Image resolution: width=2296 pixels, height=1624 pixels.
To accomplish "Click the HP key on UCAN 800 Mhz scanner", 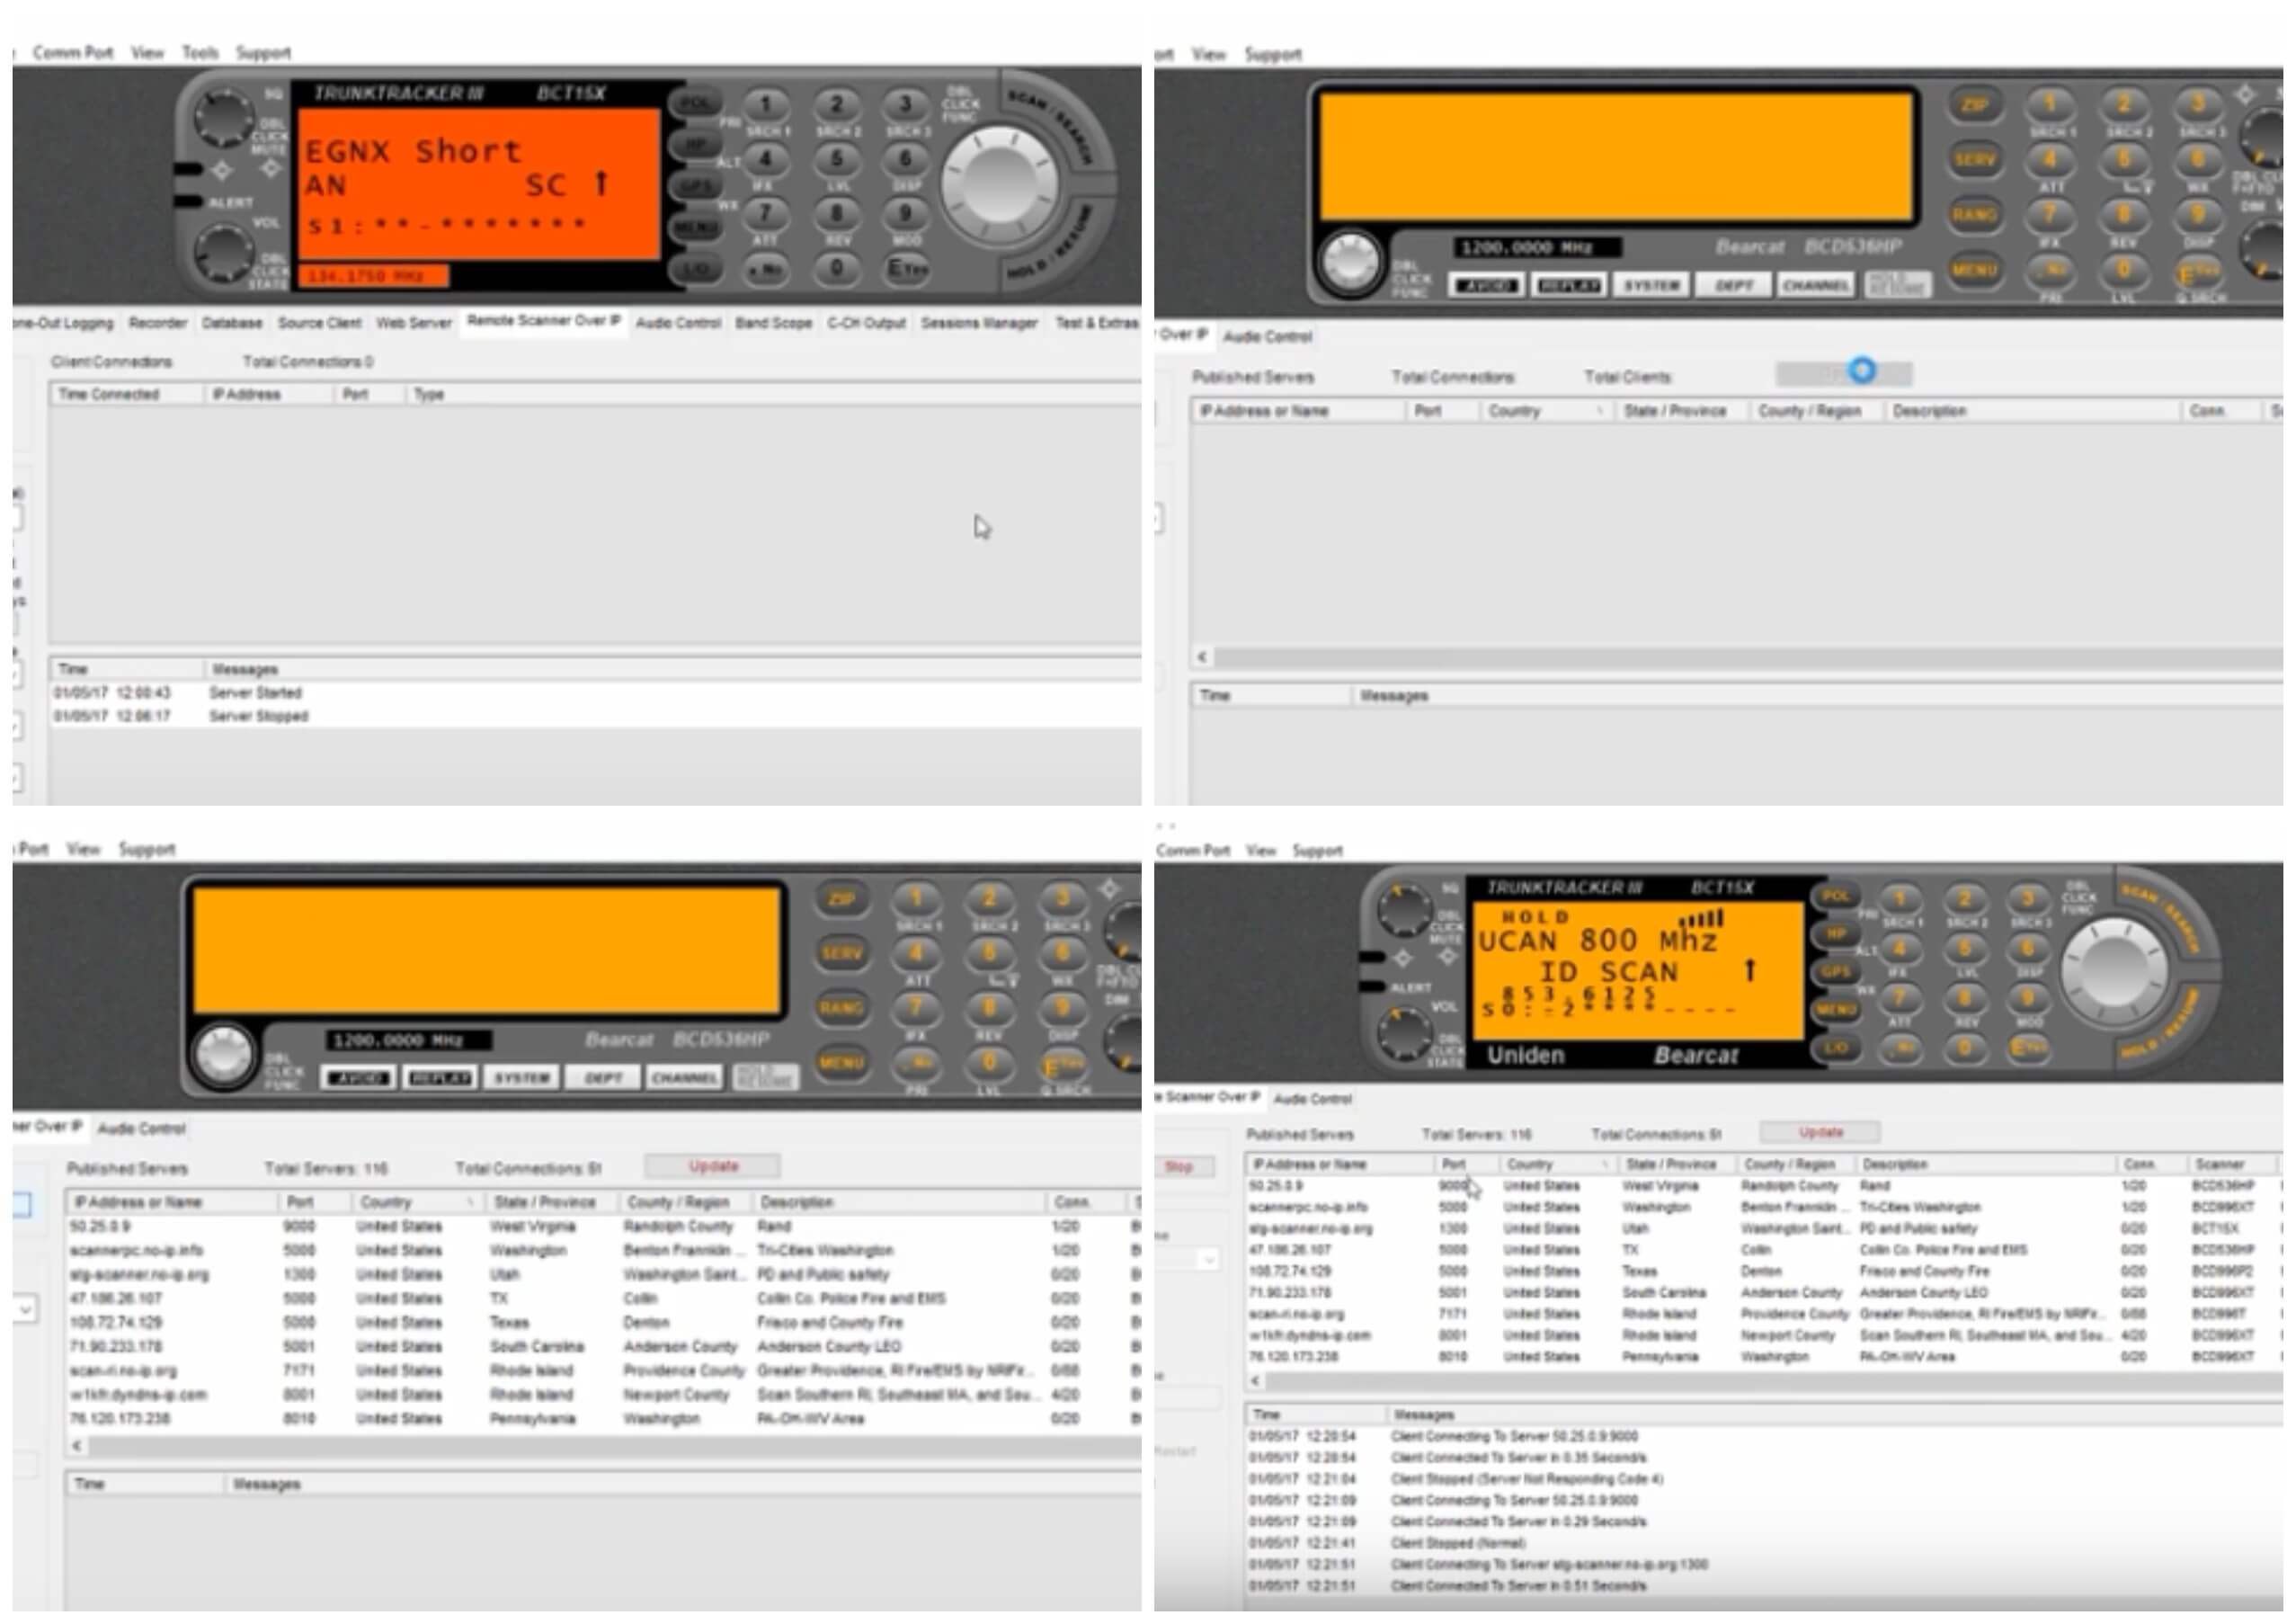I will pos(1835,934).
